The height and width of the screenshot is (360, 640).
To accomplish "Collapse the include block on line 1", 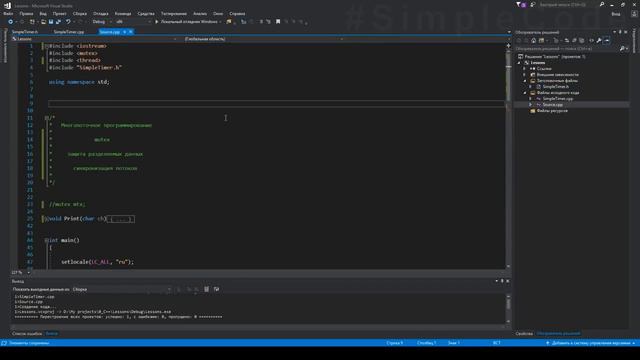I will pyautogui.click(x=47, y=46).
